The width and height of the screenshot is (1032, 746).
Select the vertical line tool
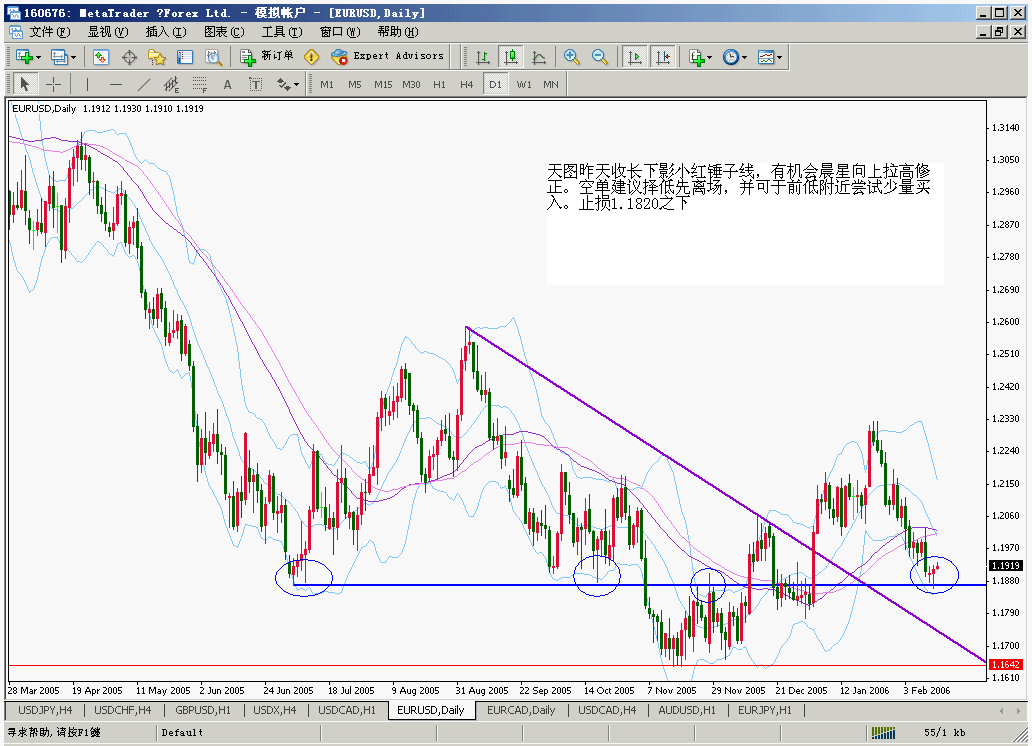pyautogui.click(x=87, y=84)
